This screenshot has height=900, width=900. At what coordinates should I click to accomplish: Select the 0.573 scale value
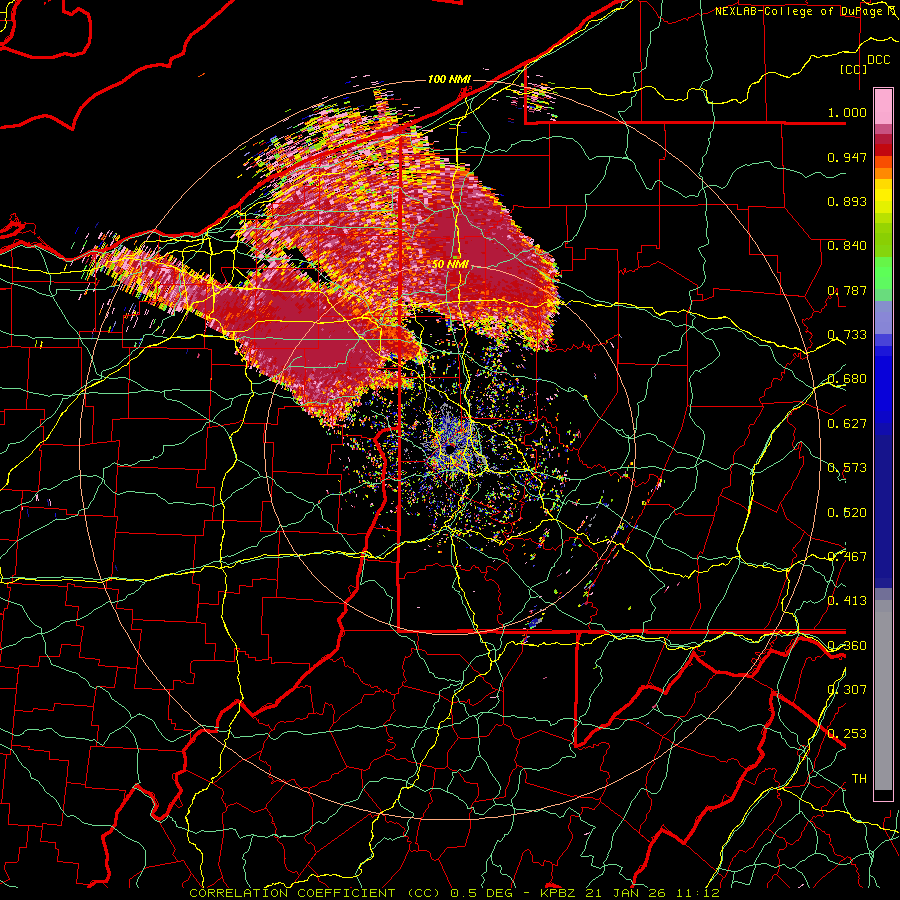point(847,468)
